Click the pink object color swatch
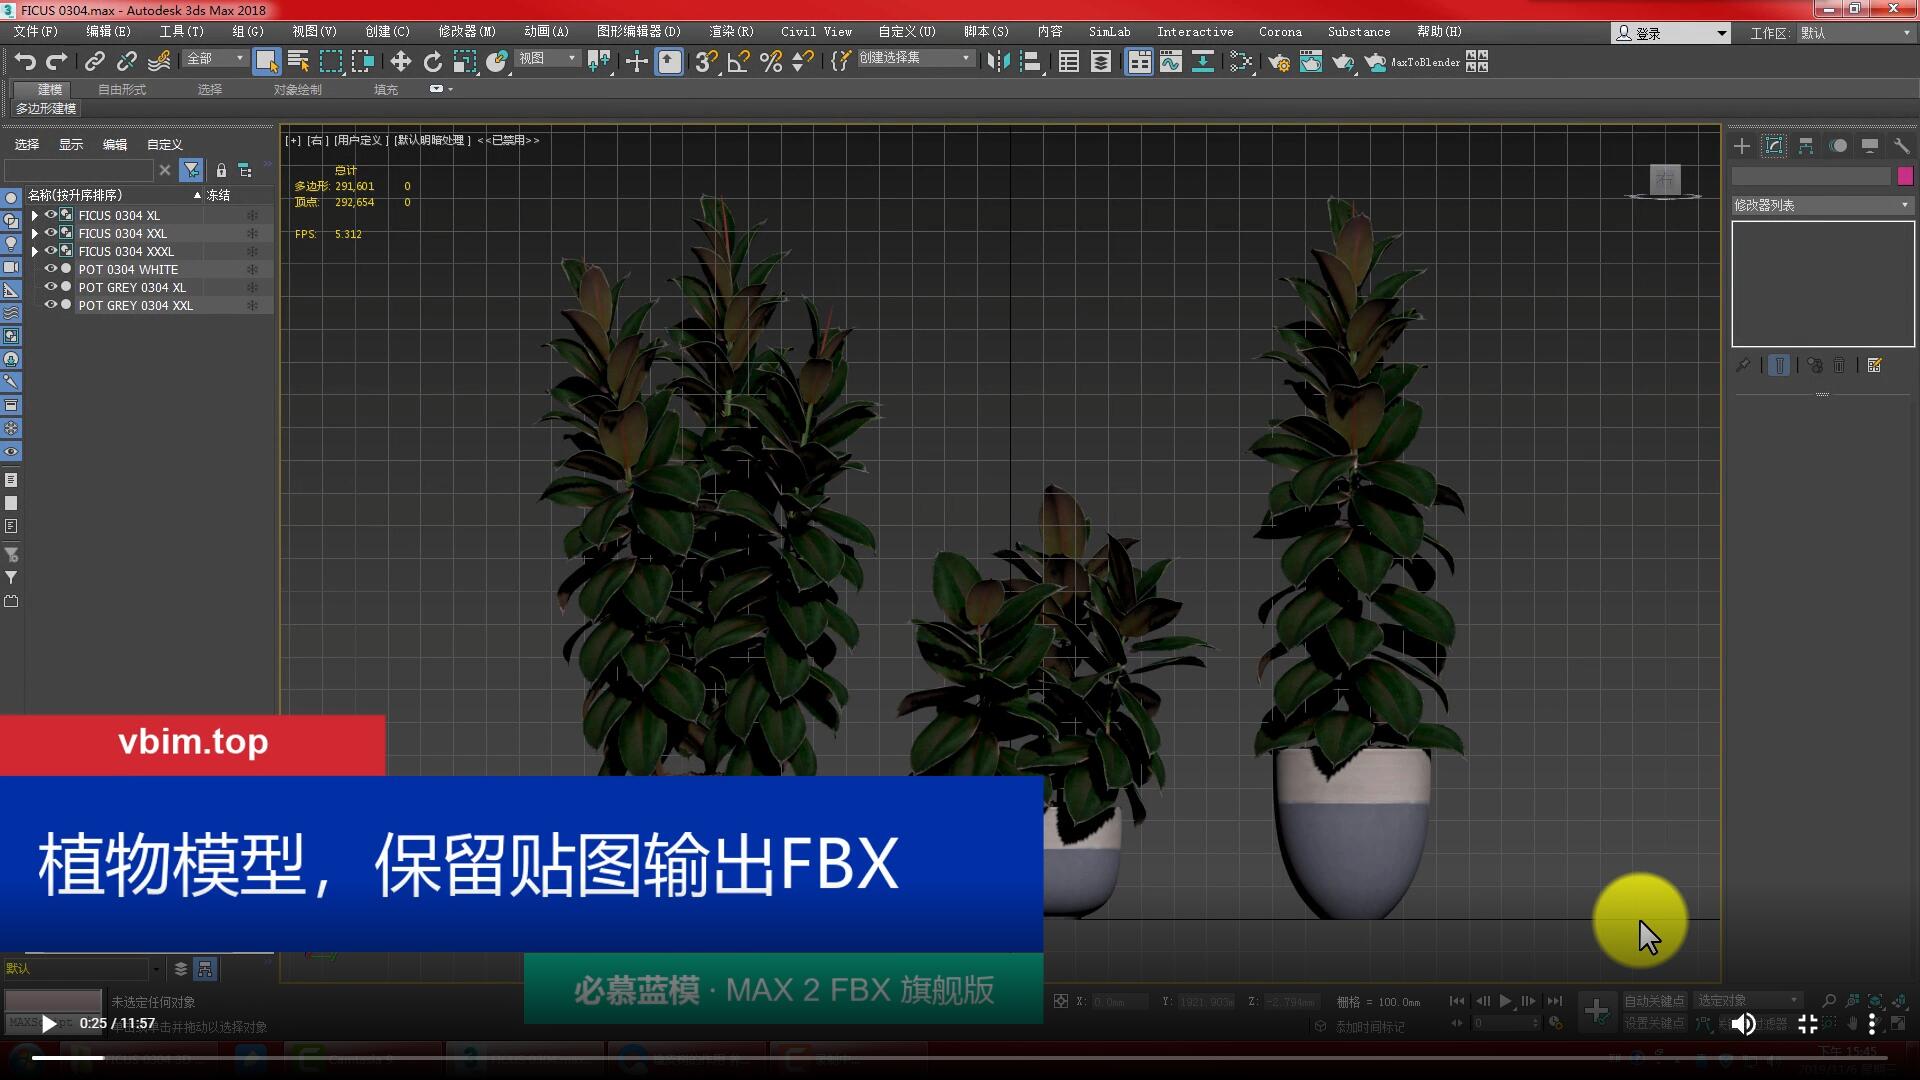The image size is (1920, 1080). pyautogui.click(x=1905, y=176)
